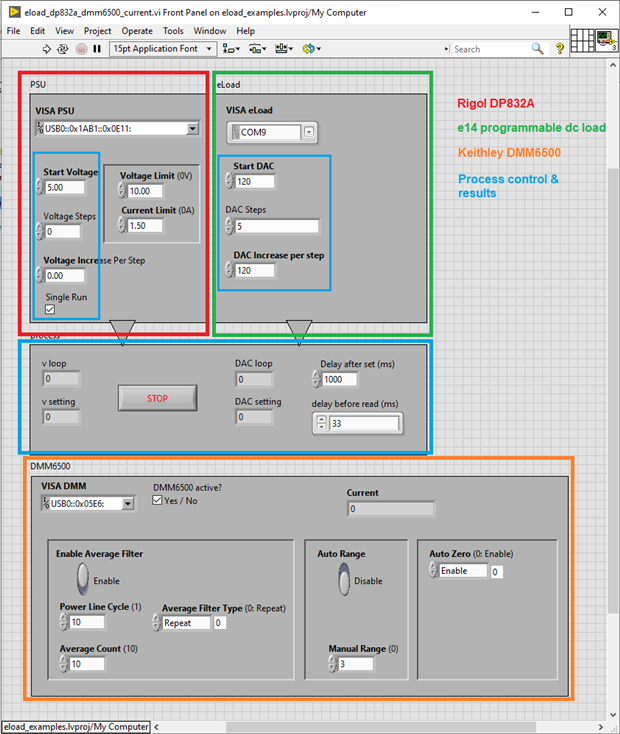Click the Delay after set stepper arrows
Screen dimensions: 620x734
click(x=317, y=380)
